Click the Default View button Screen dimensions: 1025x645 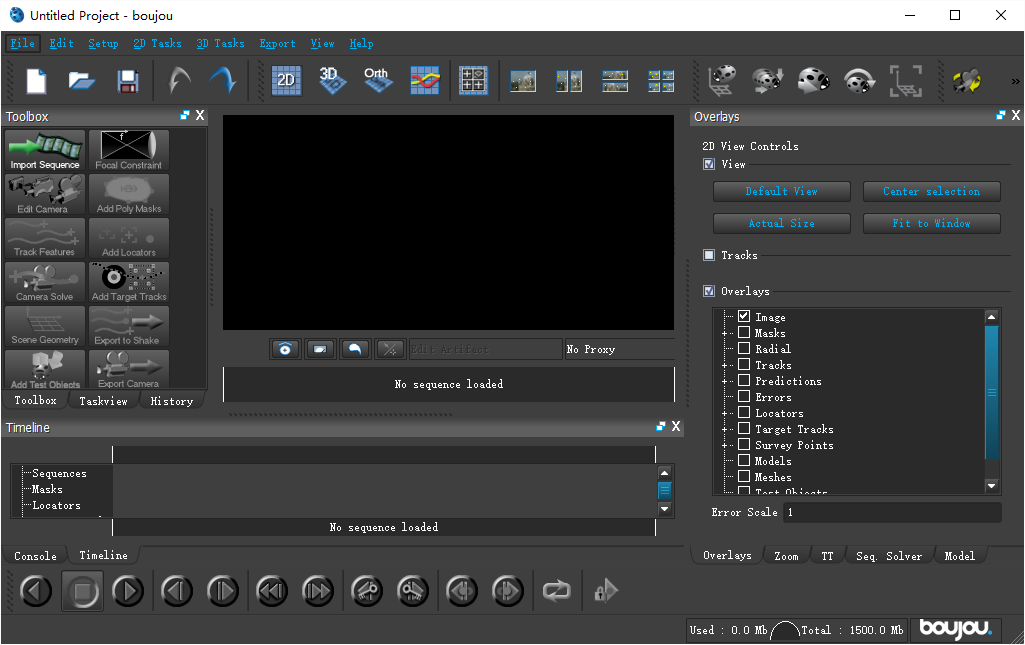click(x=782, y=191)
